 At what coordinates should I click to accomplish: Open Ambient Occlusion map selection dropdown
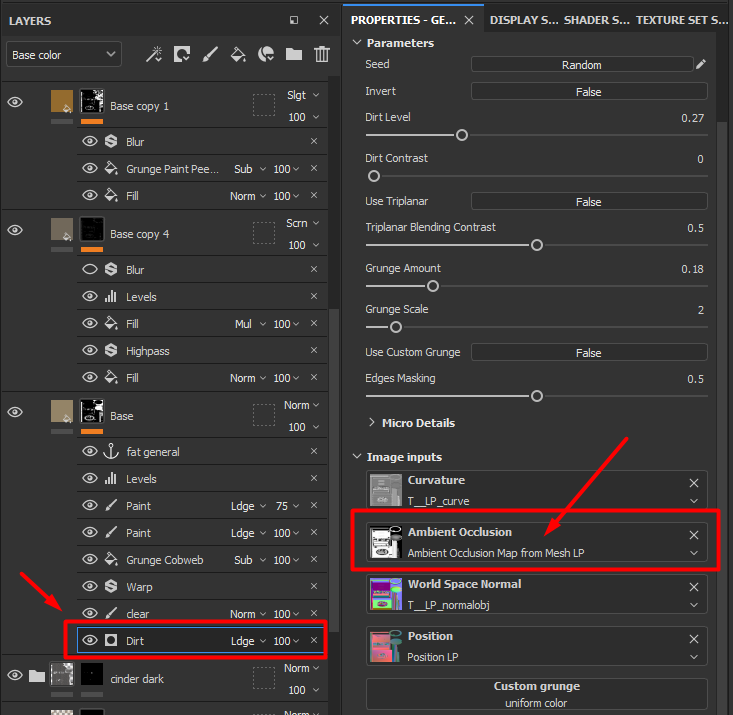pos(694,553)
